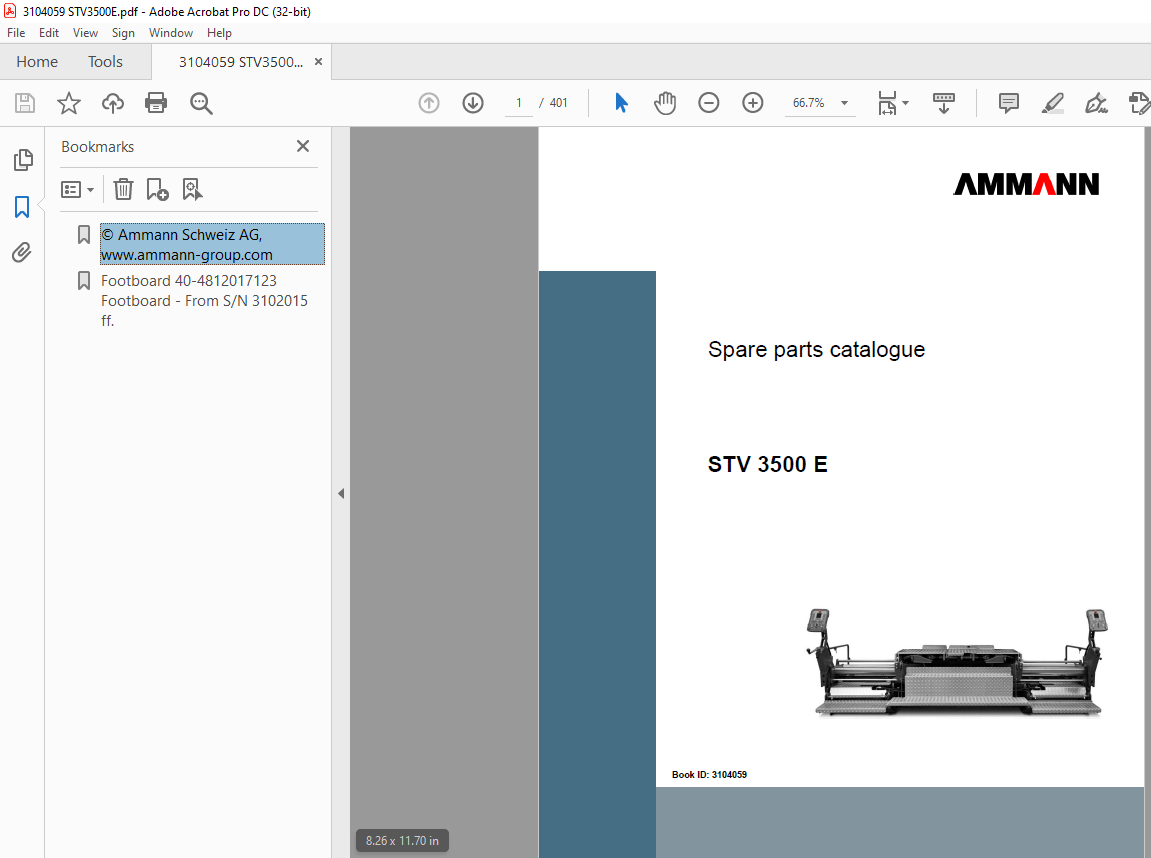Screen dimensions: 1151x858
Task: Close the 3104059 STV3500 document tab
Action: tap(318, 62)
